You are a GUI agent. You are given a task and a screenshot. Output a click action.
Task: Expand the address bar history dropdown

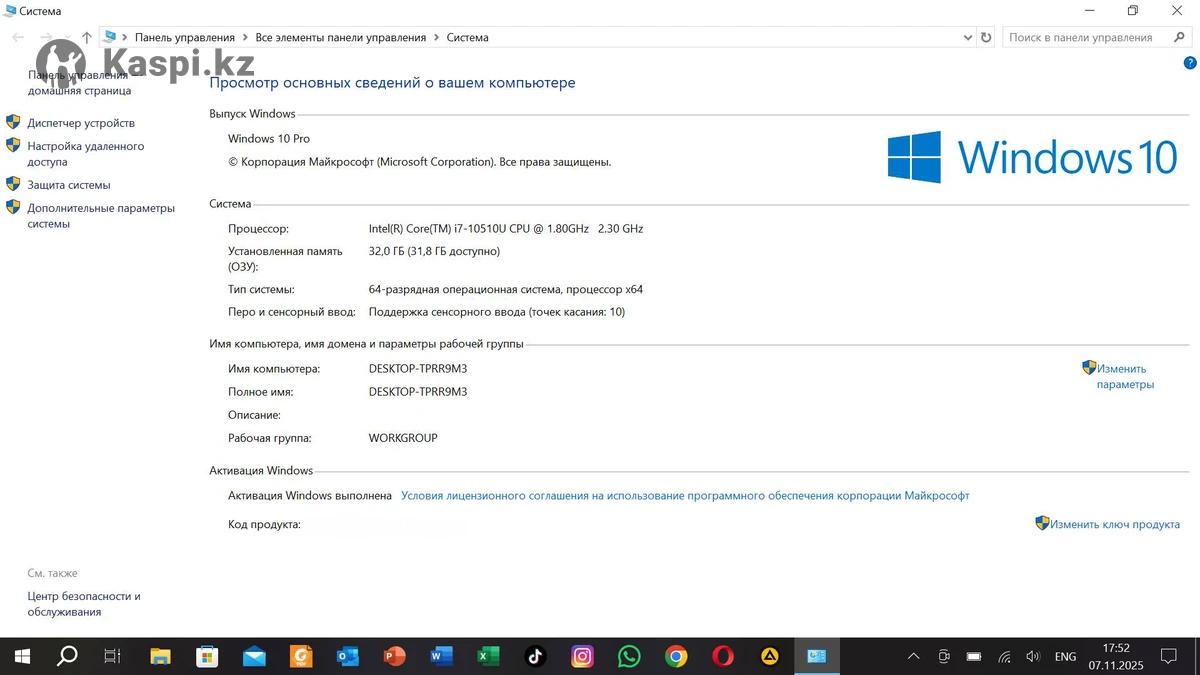tap(967, 38)
